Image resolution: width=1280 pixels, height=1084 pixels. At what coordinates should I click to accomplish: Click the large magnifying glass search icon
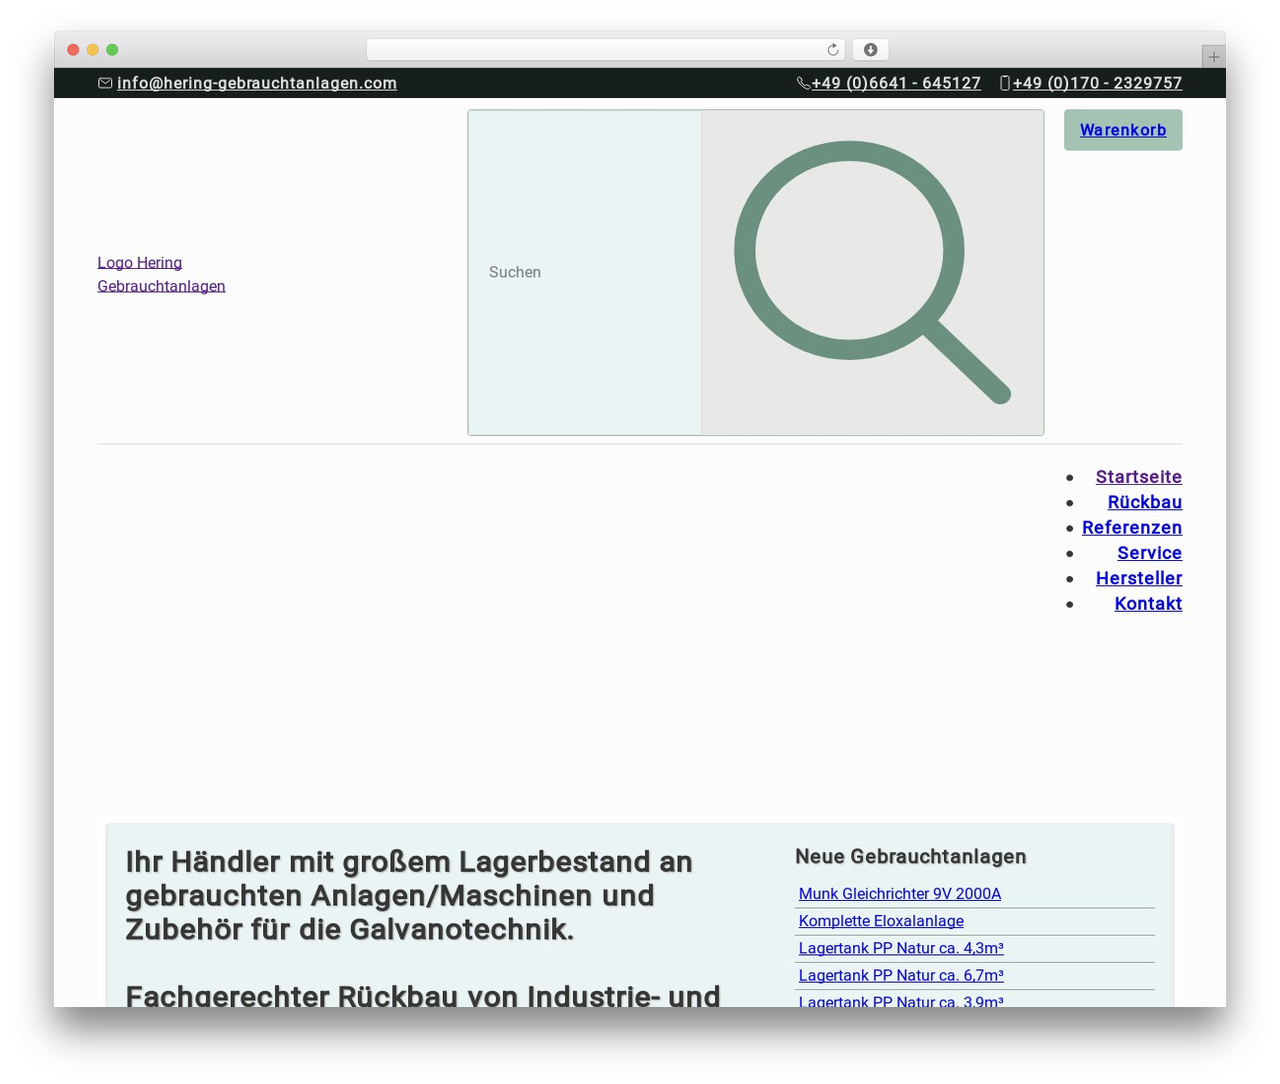[872, 272]
